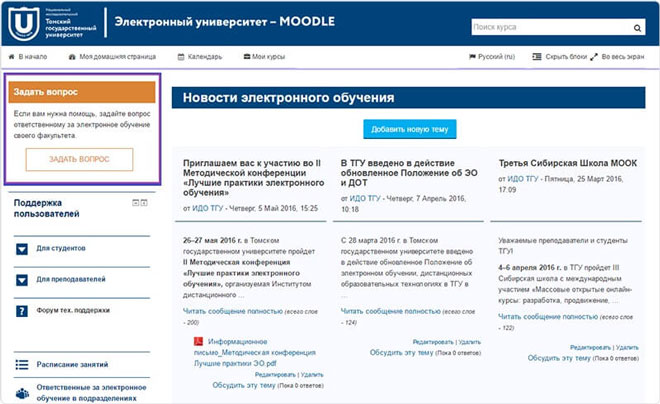Viewport: 660px width, 404px height.
Task: Open the Русский (ru) language menu
Action: (492, 56)
